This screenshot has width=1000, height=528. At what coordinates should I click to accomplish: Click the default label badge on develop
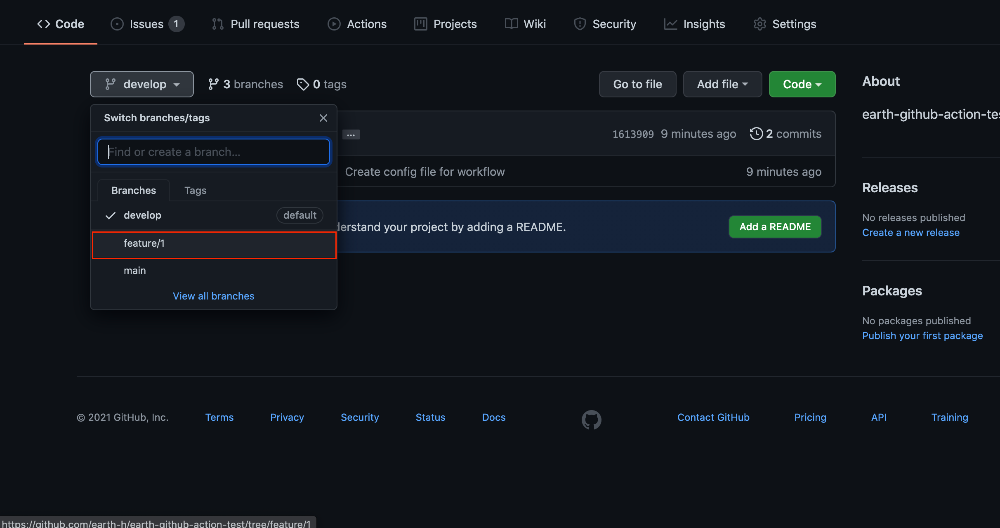(300, 216)
